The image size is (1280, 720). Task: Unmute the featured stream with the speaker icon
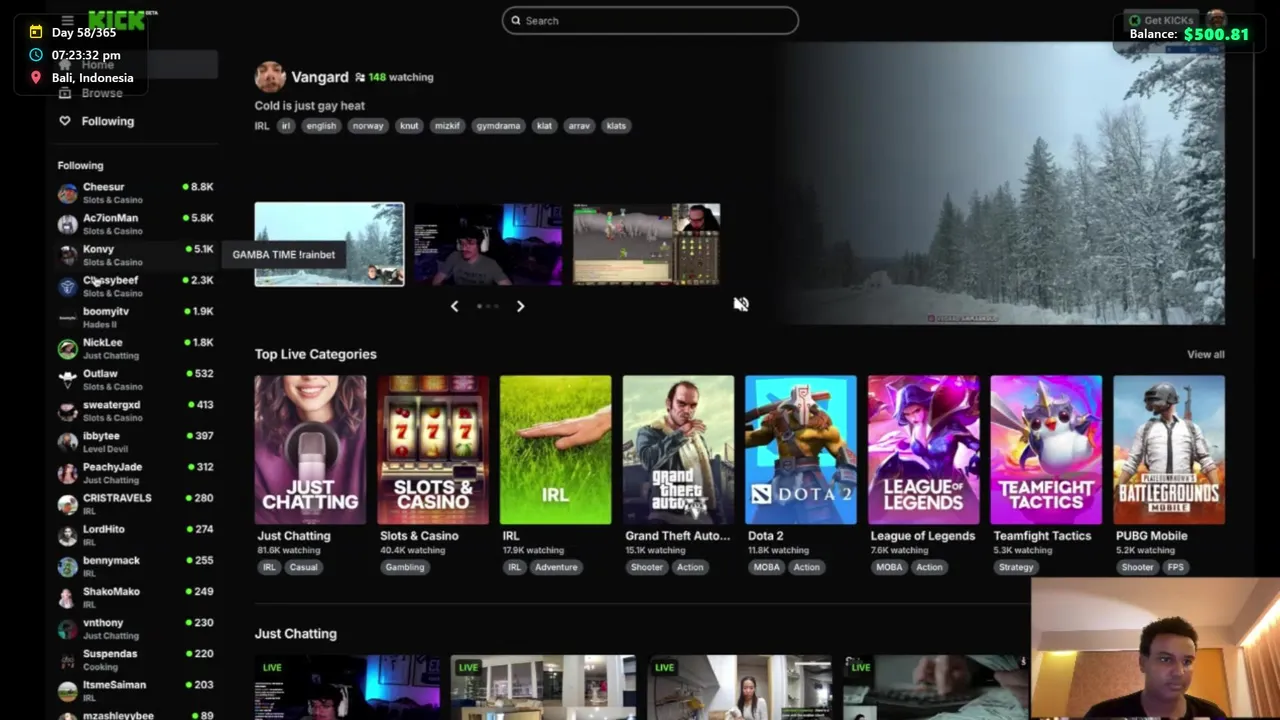coord(741,304)
